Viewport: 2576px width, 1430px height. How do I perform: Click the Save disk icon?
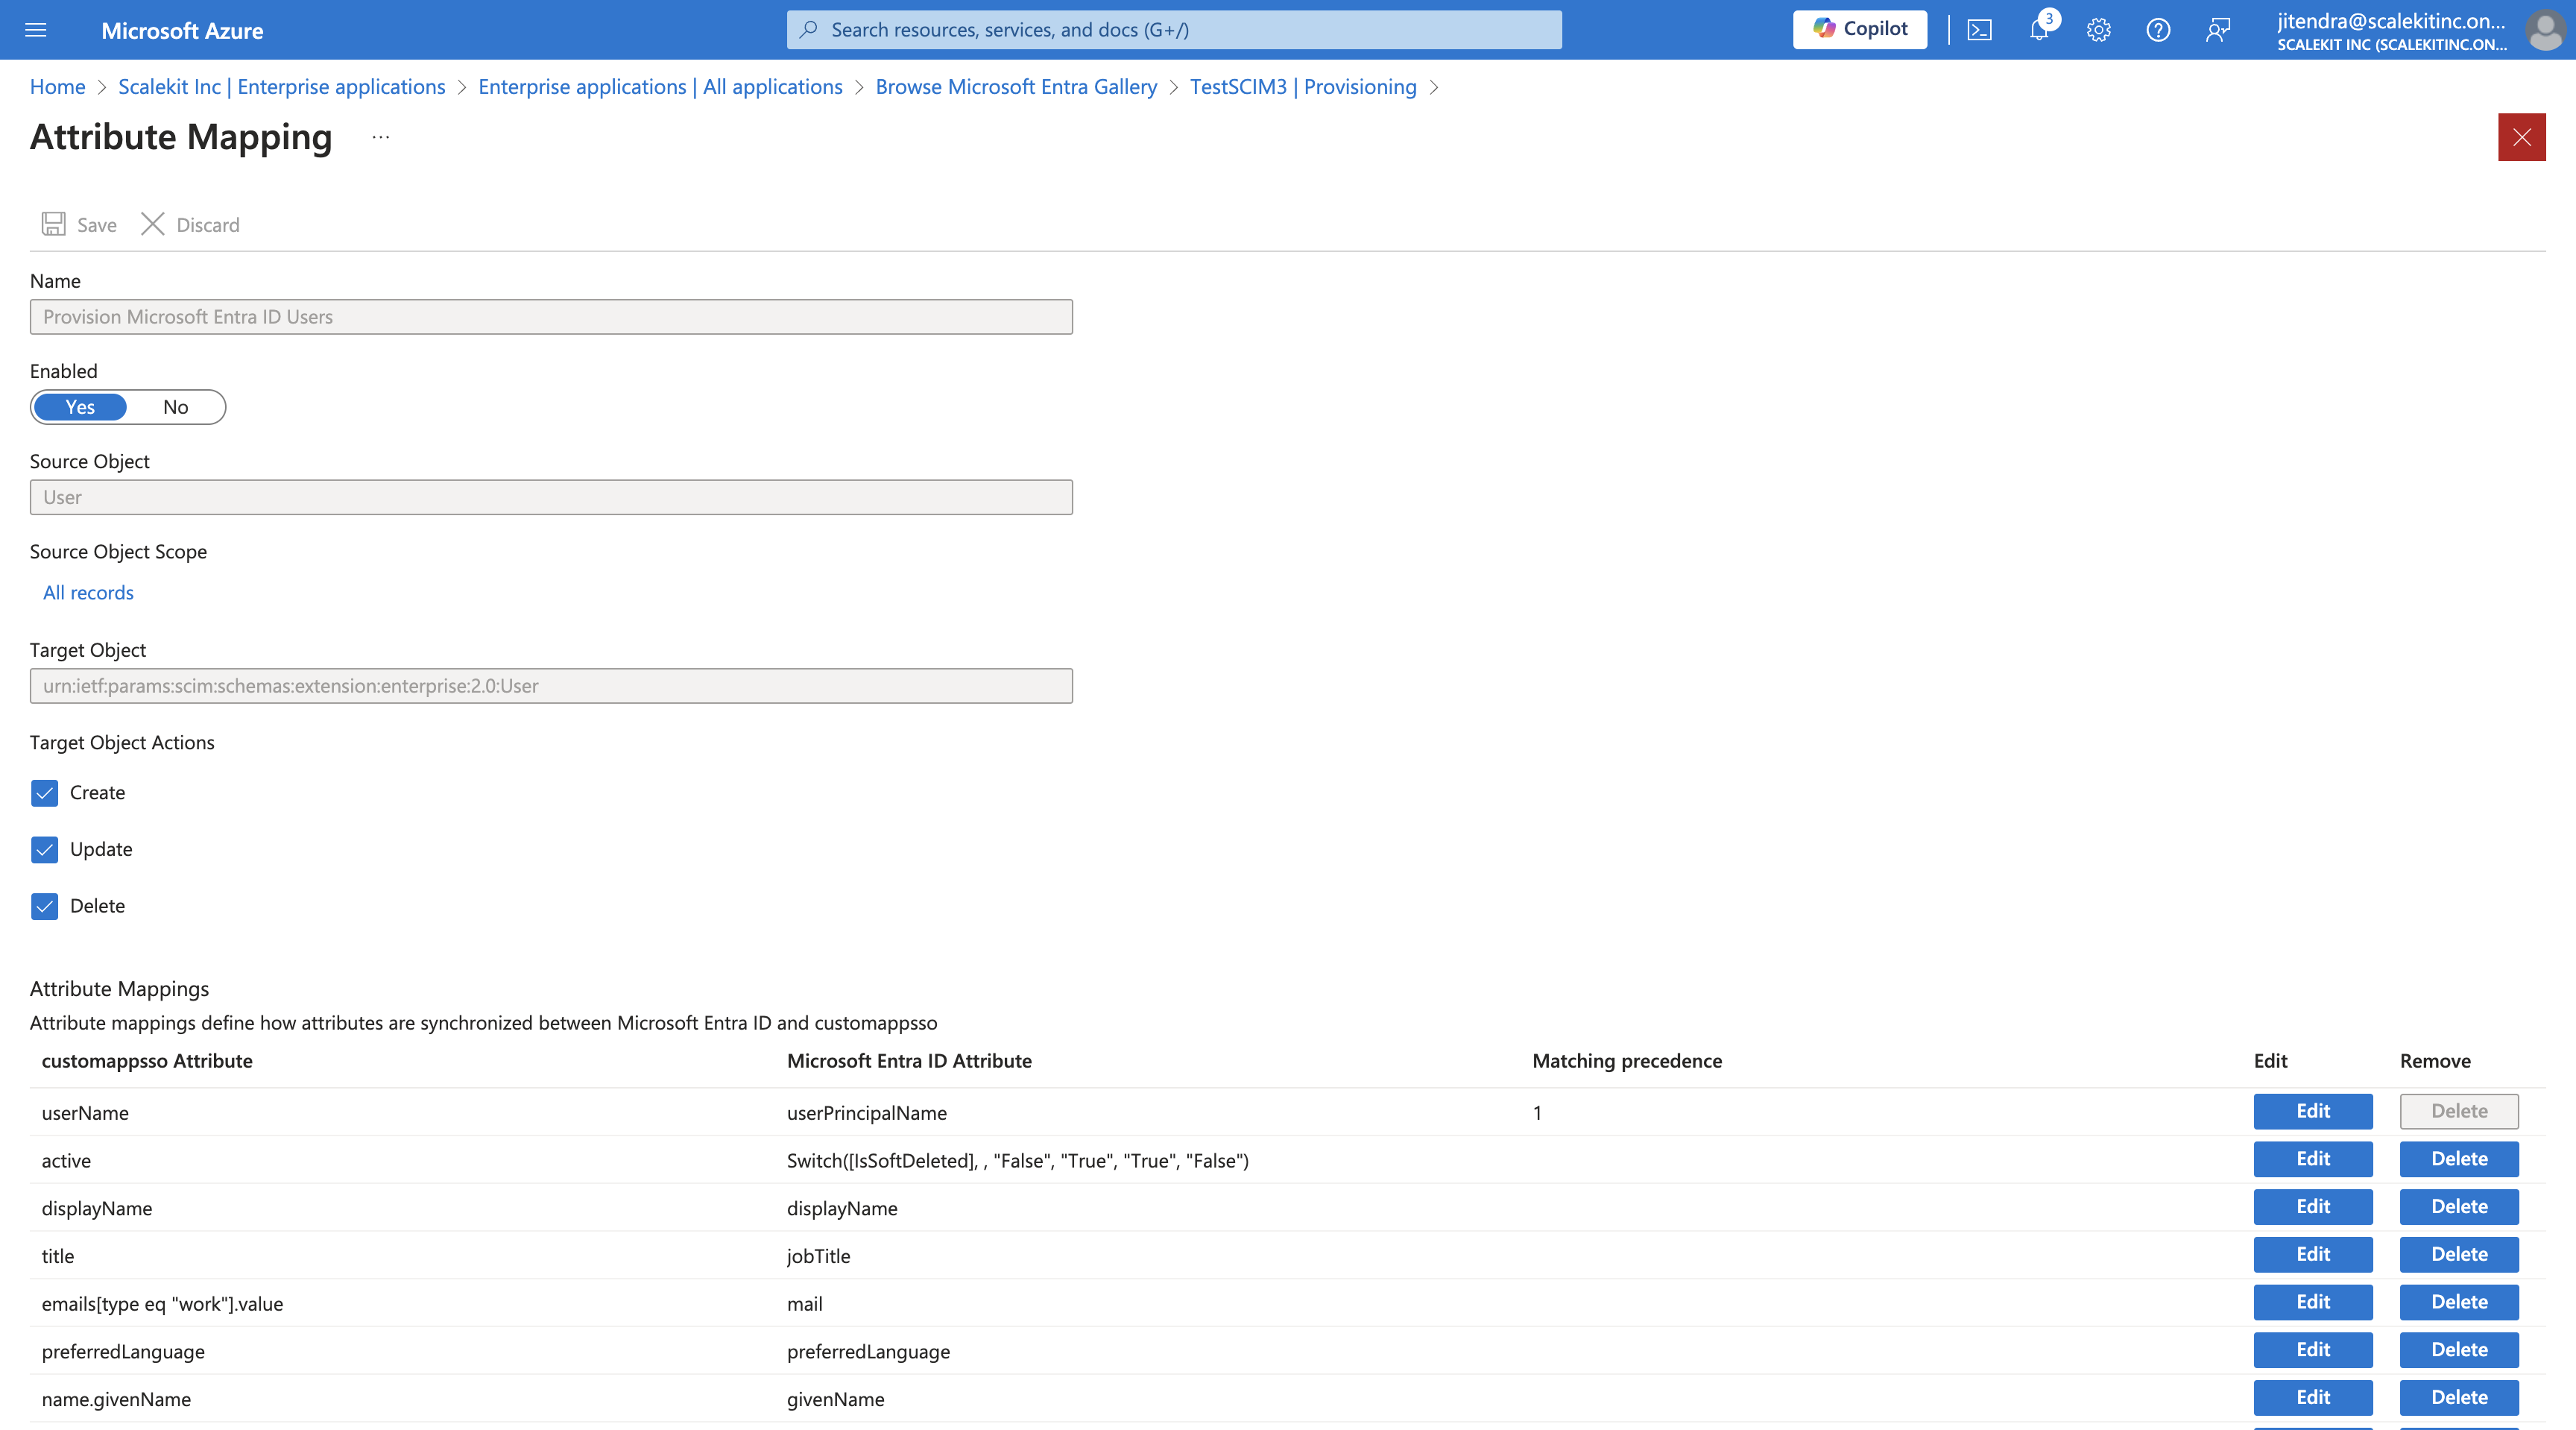(x=54, y=224)
